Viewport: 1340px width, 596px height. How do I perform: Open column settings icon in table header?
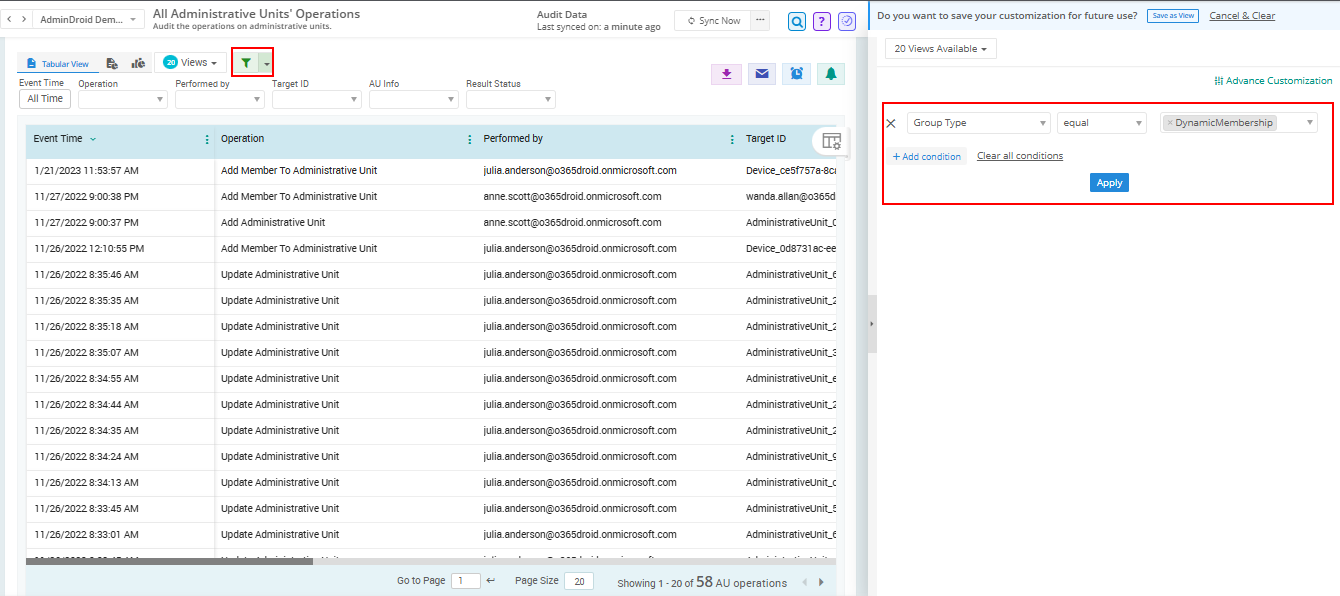pyautogui.click(x=829, y=141)
